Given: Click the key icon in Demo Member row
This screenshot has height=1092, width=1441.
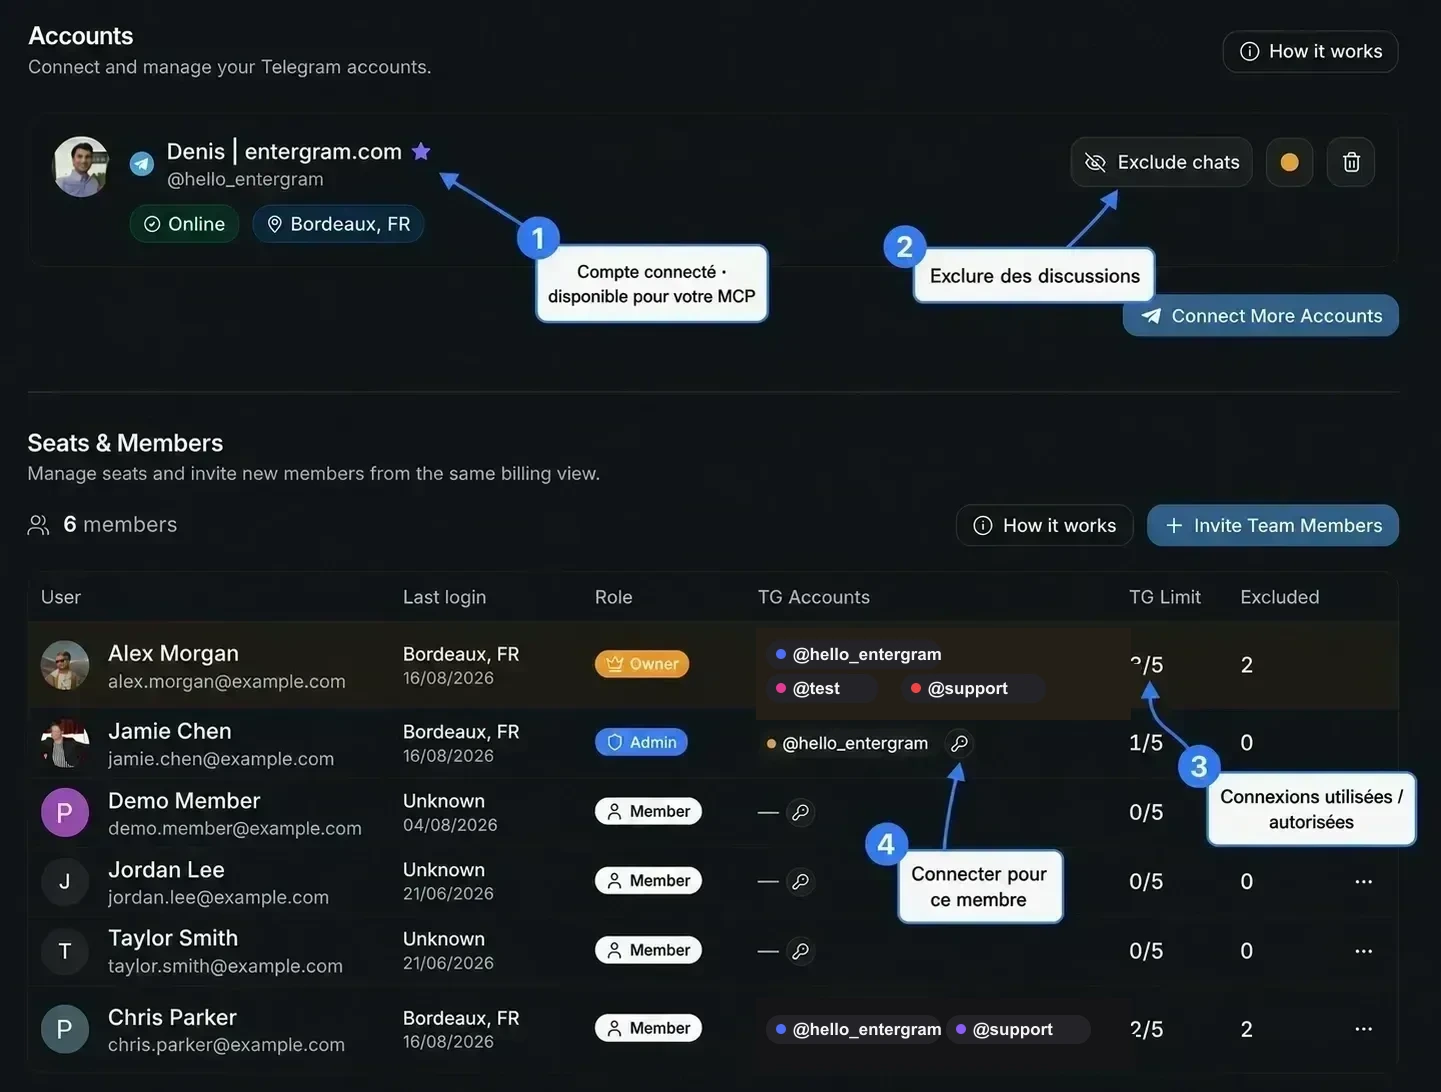Looking at the screenshot, I should click(x=800, y=812).
